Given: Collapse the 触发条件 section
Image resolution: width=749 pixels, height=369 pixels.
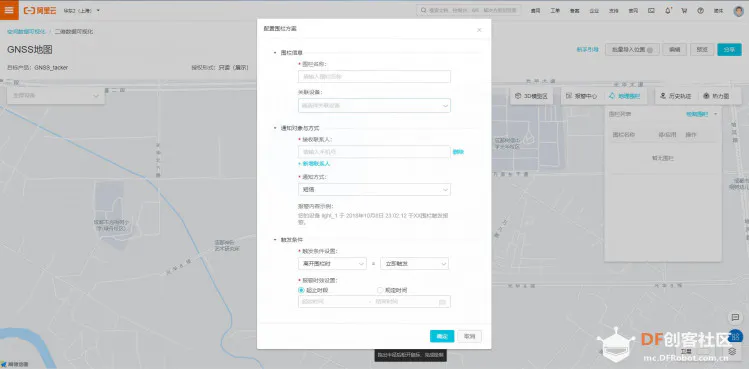Looking at the screenshot, I should pos(275,239).
